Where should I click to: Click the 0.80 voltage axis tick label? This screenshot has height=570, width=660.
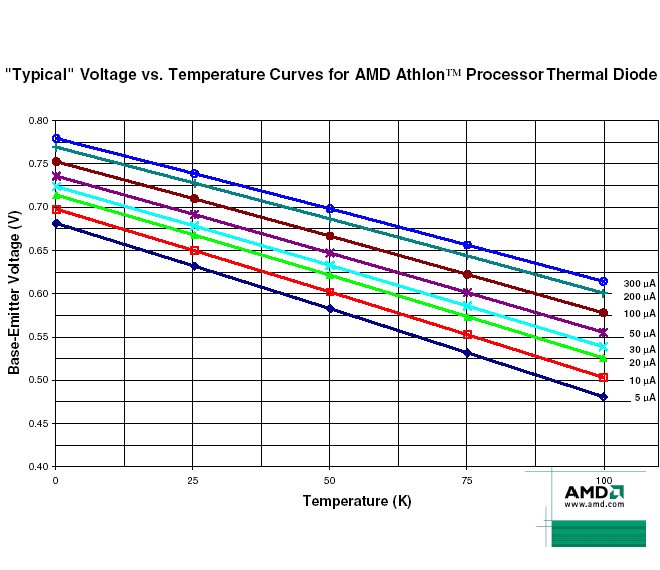[39, 120]
